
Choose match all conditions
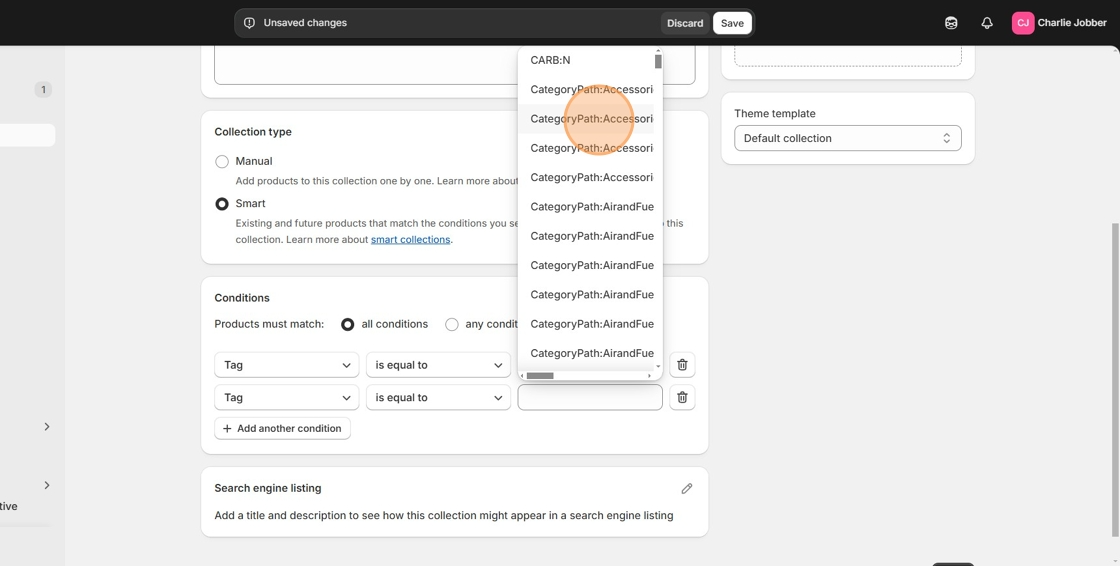pos(348,324)
